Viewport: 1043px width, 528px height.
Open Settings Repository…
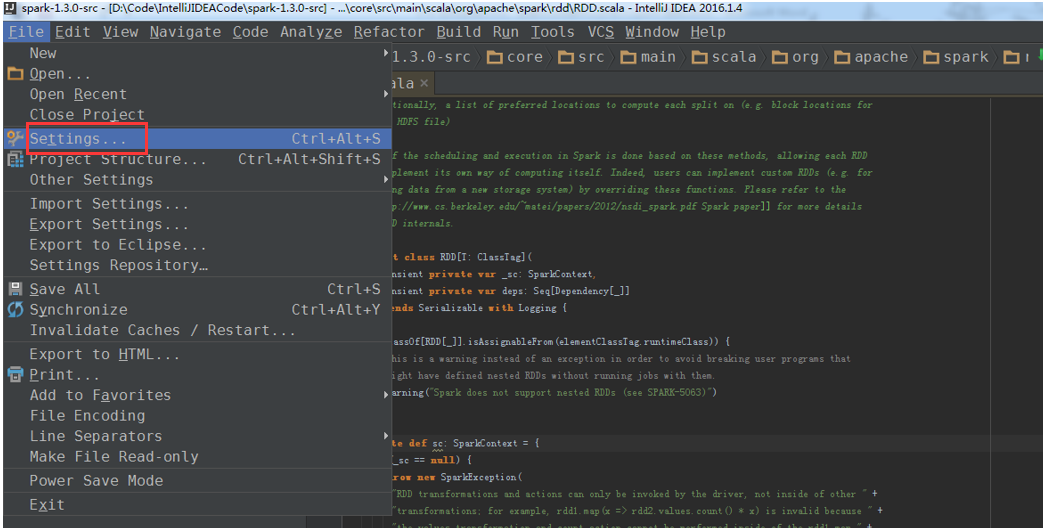point(198,265)
